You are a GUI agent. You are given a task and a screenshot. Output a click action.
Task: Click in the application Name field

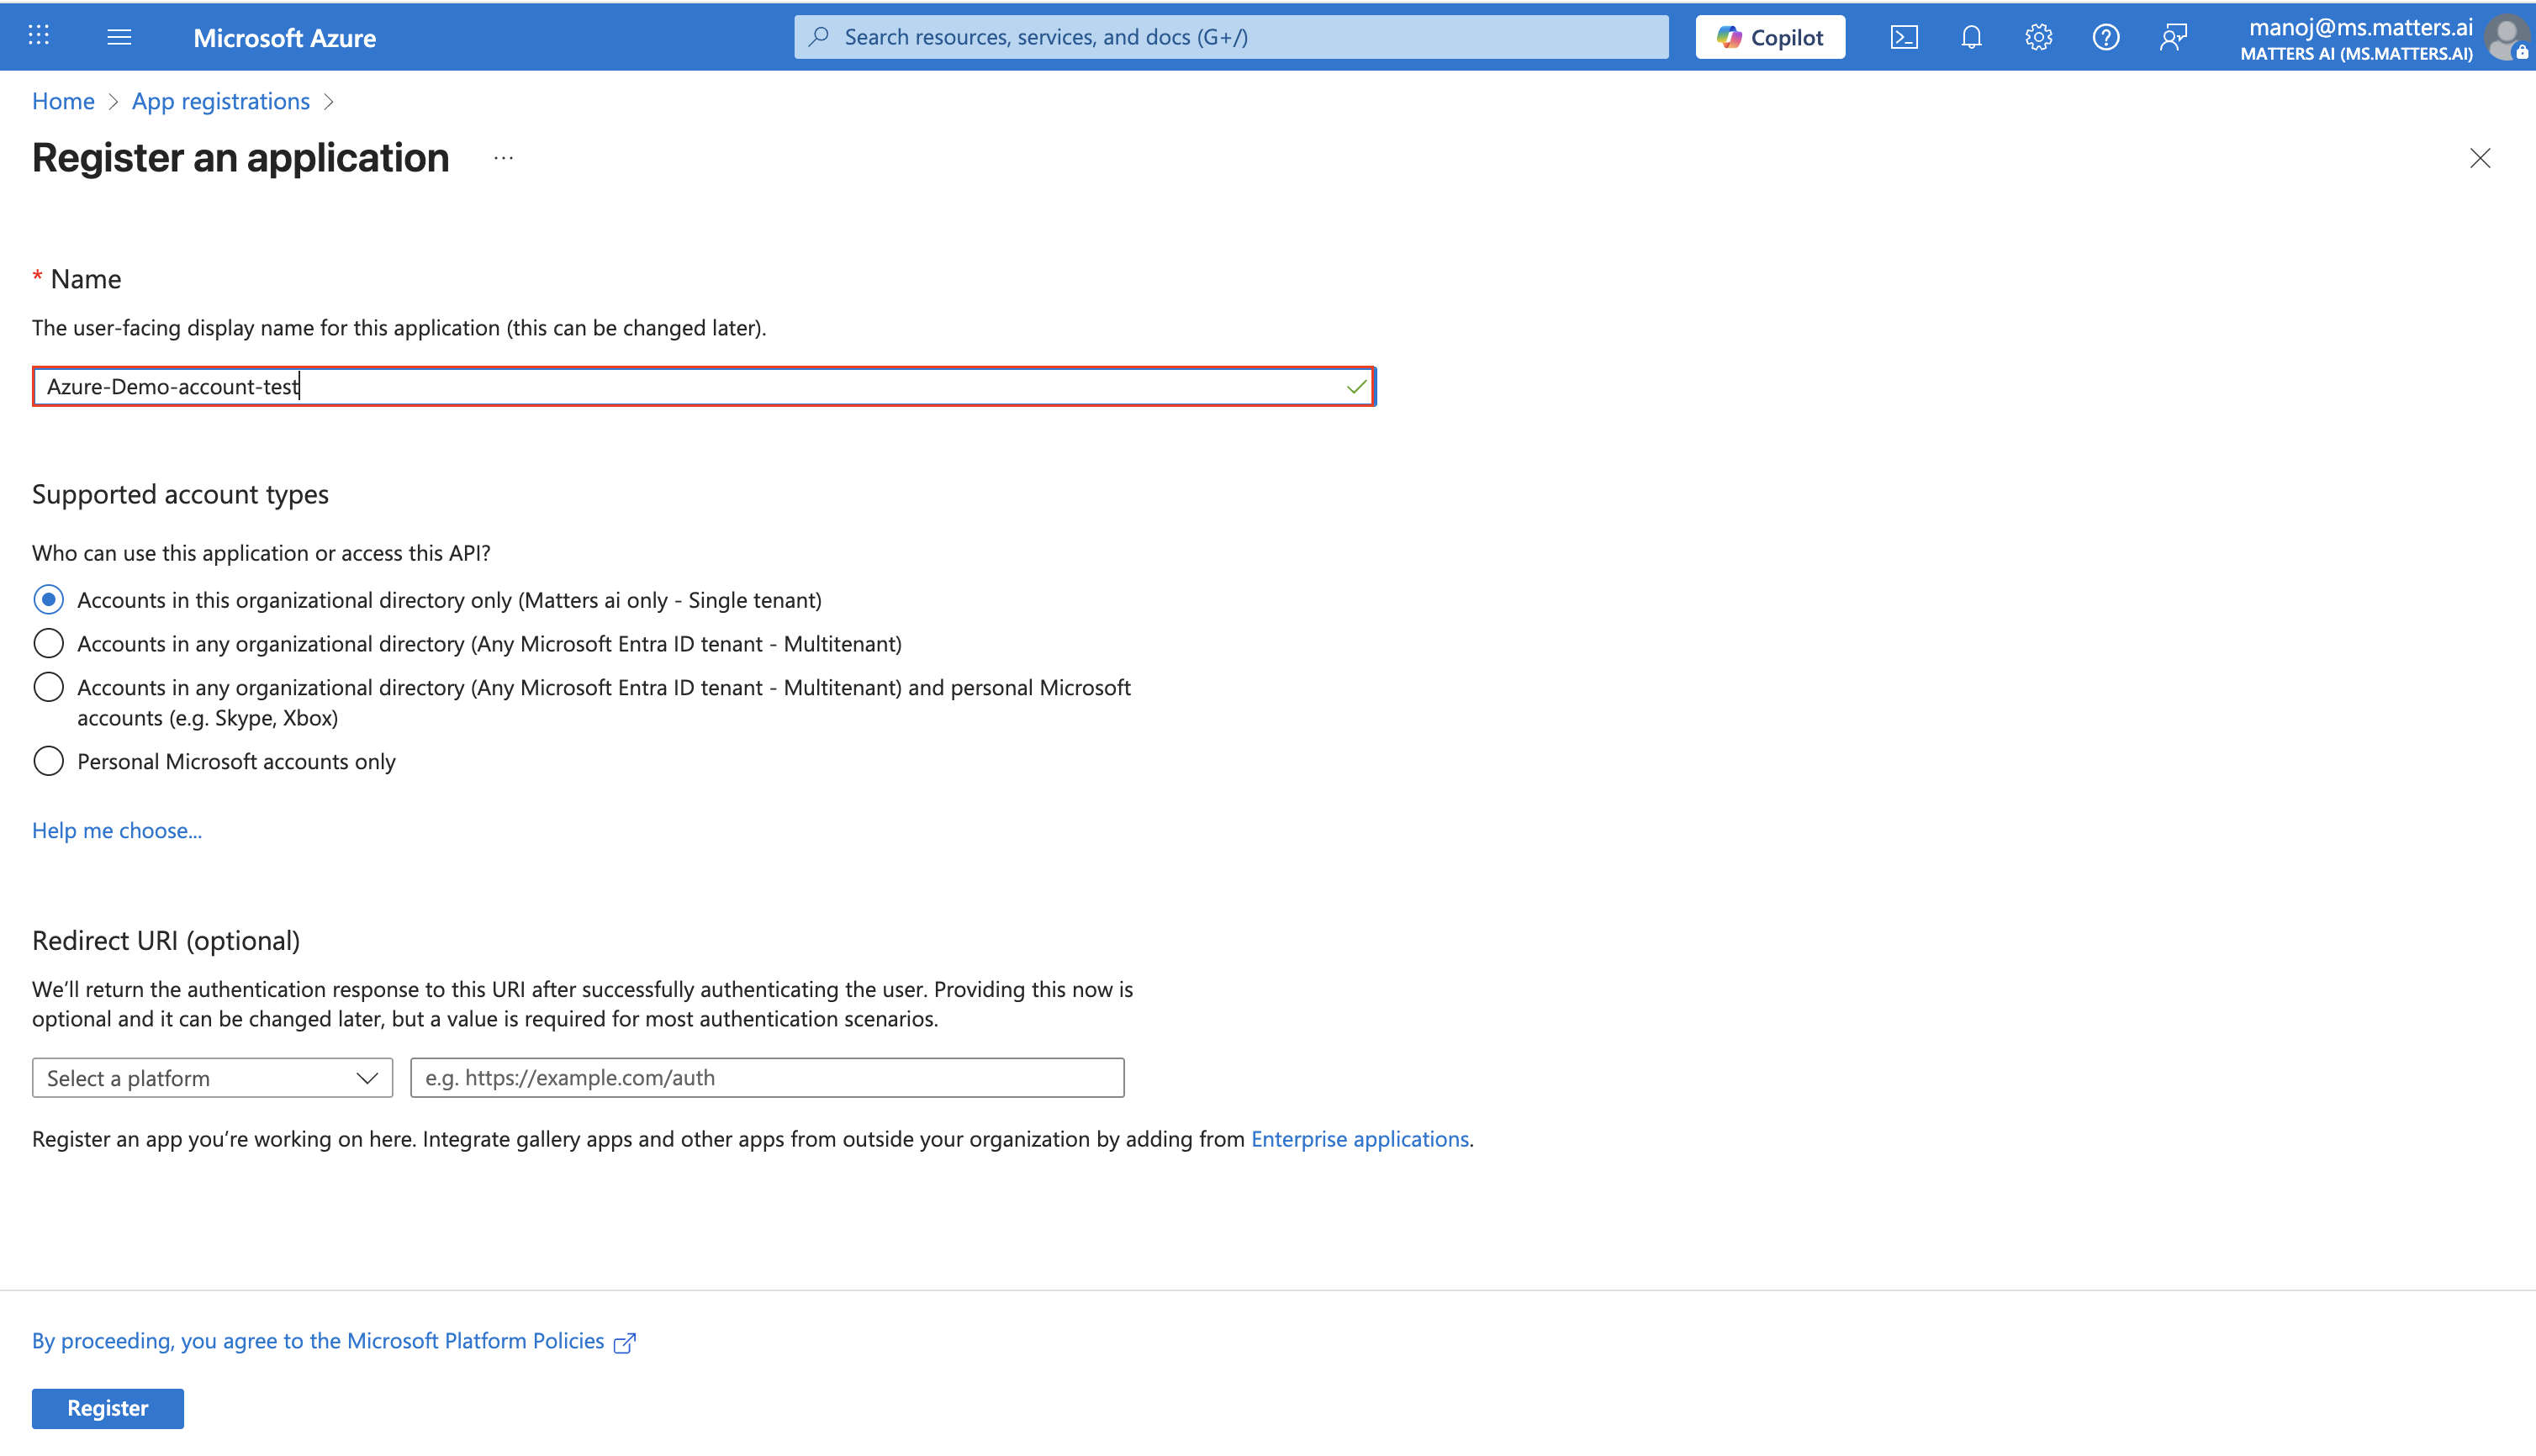704,386
